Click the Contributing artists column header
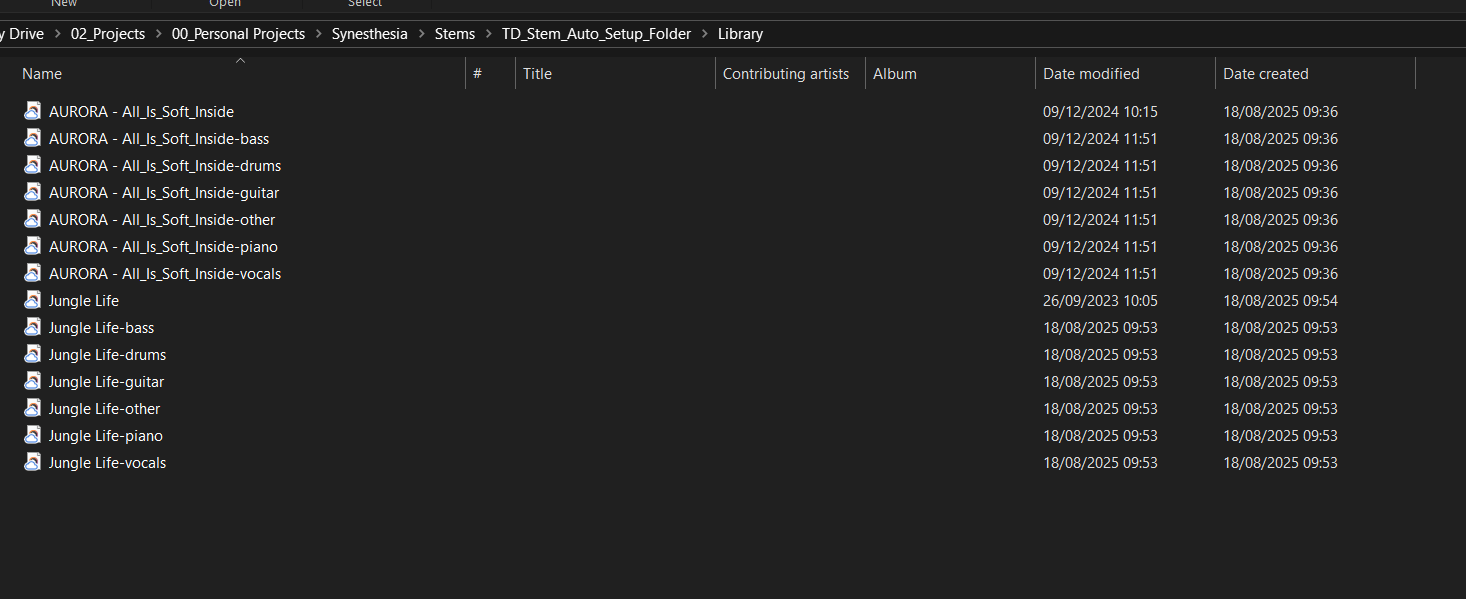 pos(785,74)
